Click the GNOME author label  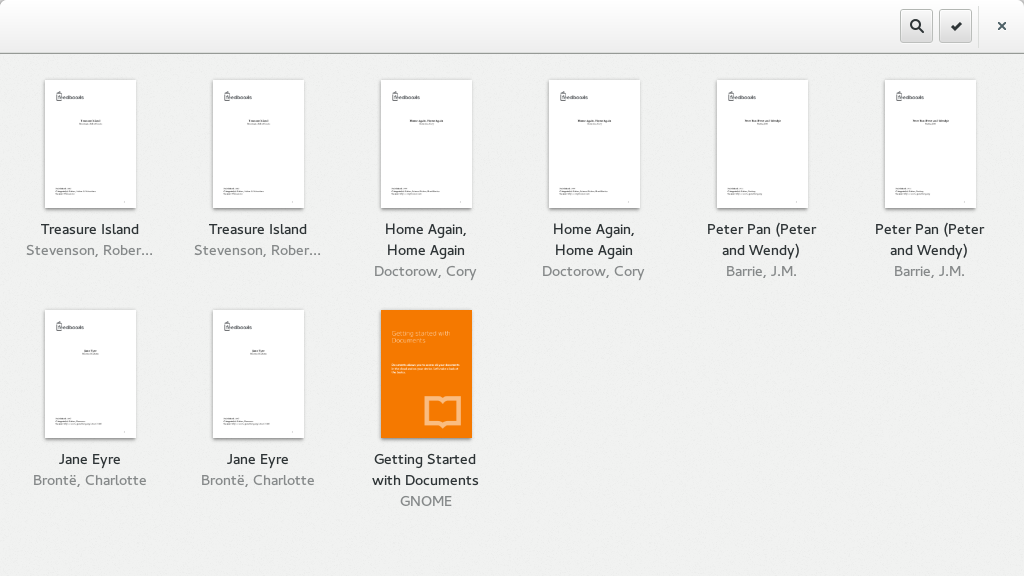coord(425,501)
